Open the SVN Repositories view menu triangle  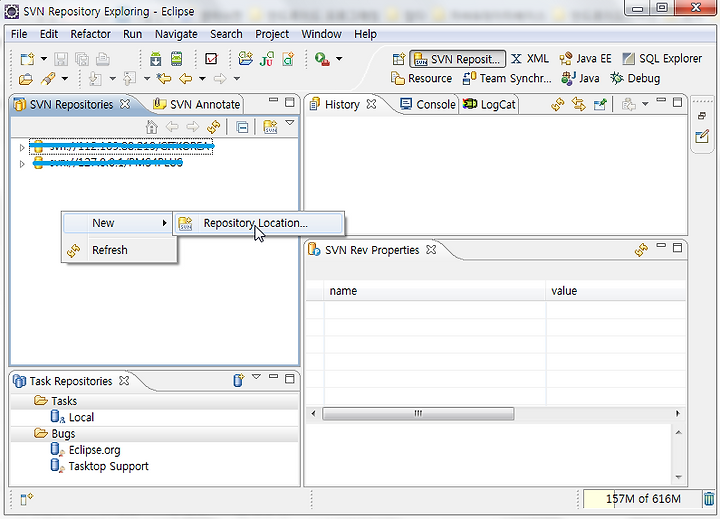(290, 123)
